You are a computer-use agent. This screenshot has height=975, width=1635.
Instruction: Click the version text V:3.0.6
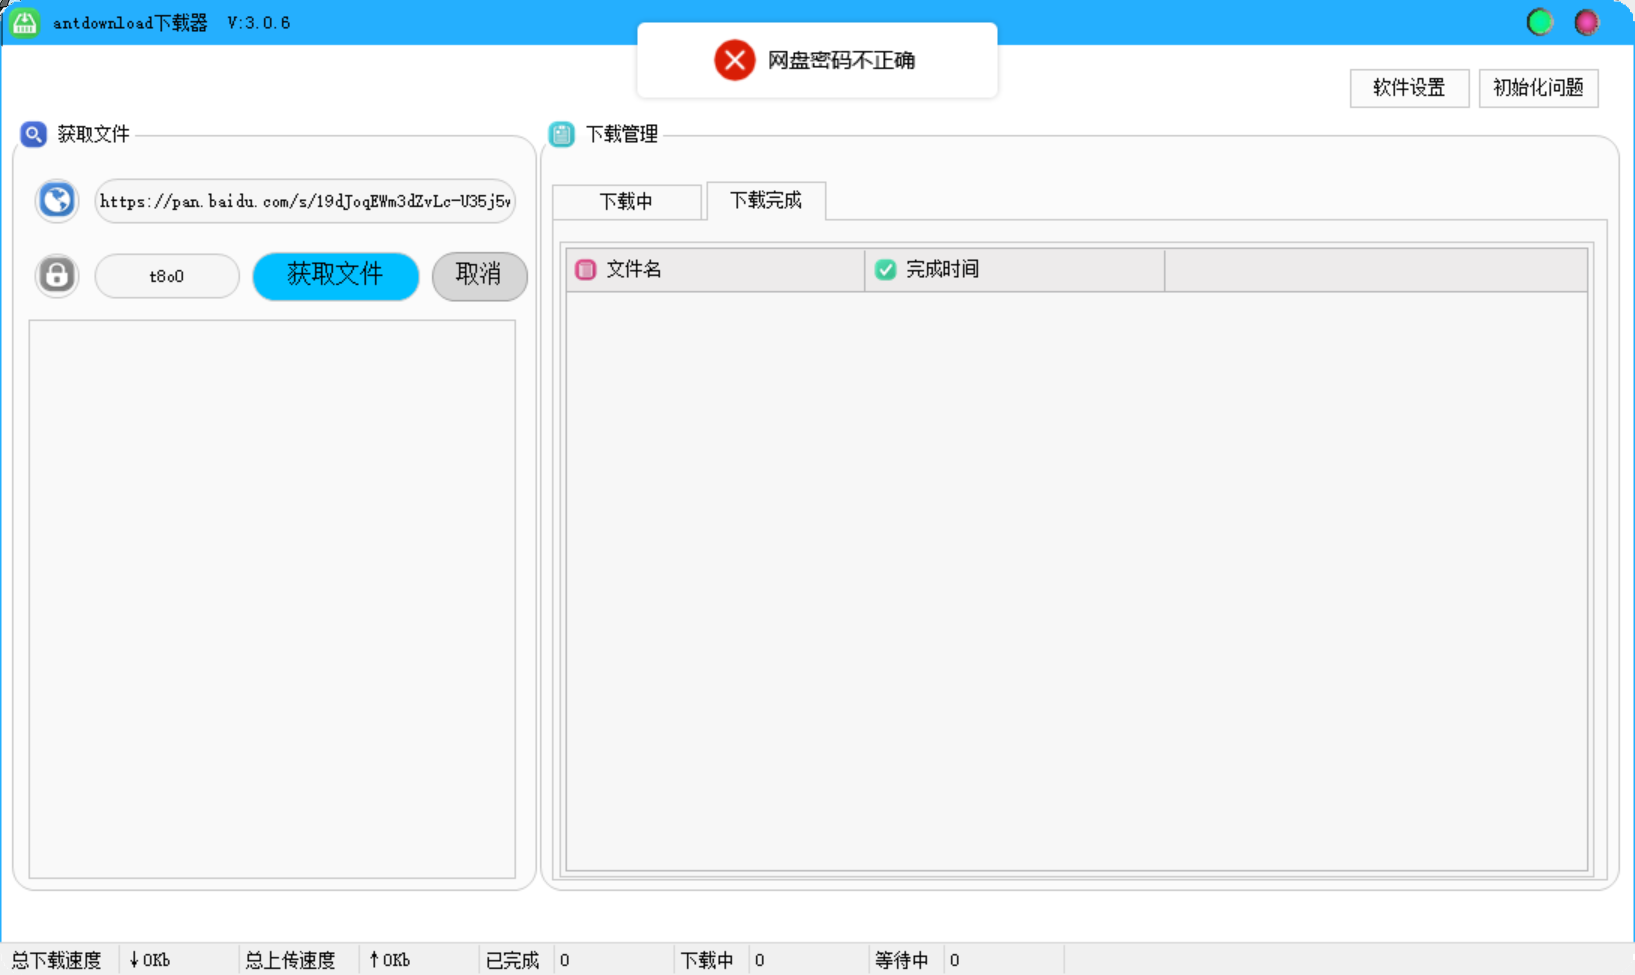(259, 23)
